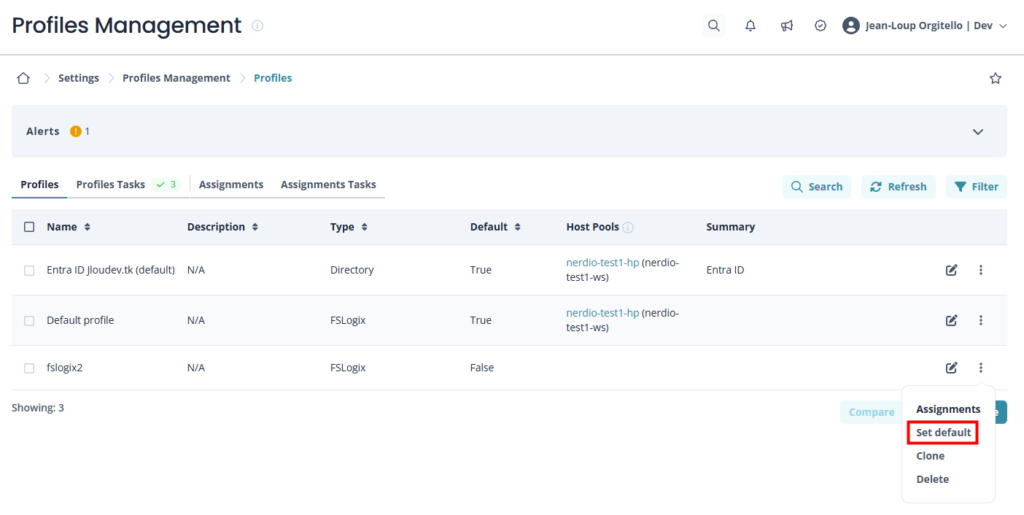Click the Profiles Tasks count badge 3
1024x515 pixels.
[167, 184]
